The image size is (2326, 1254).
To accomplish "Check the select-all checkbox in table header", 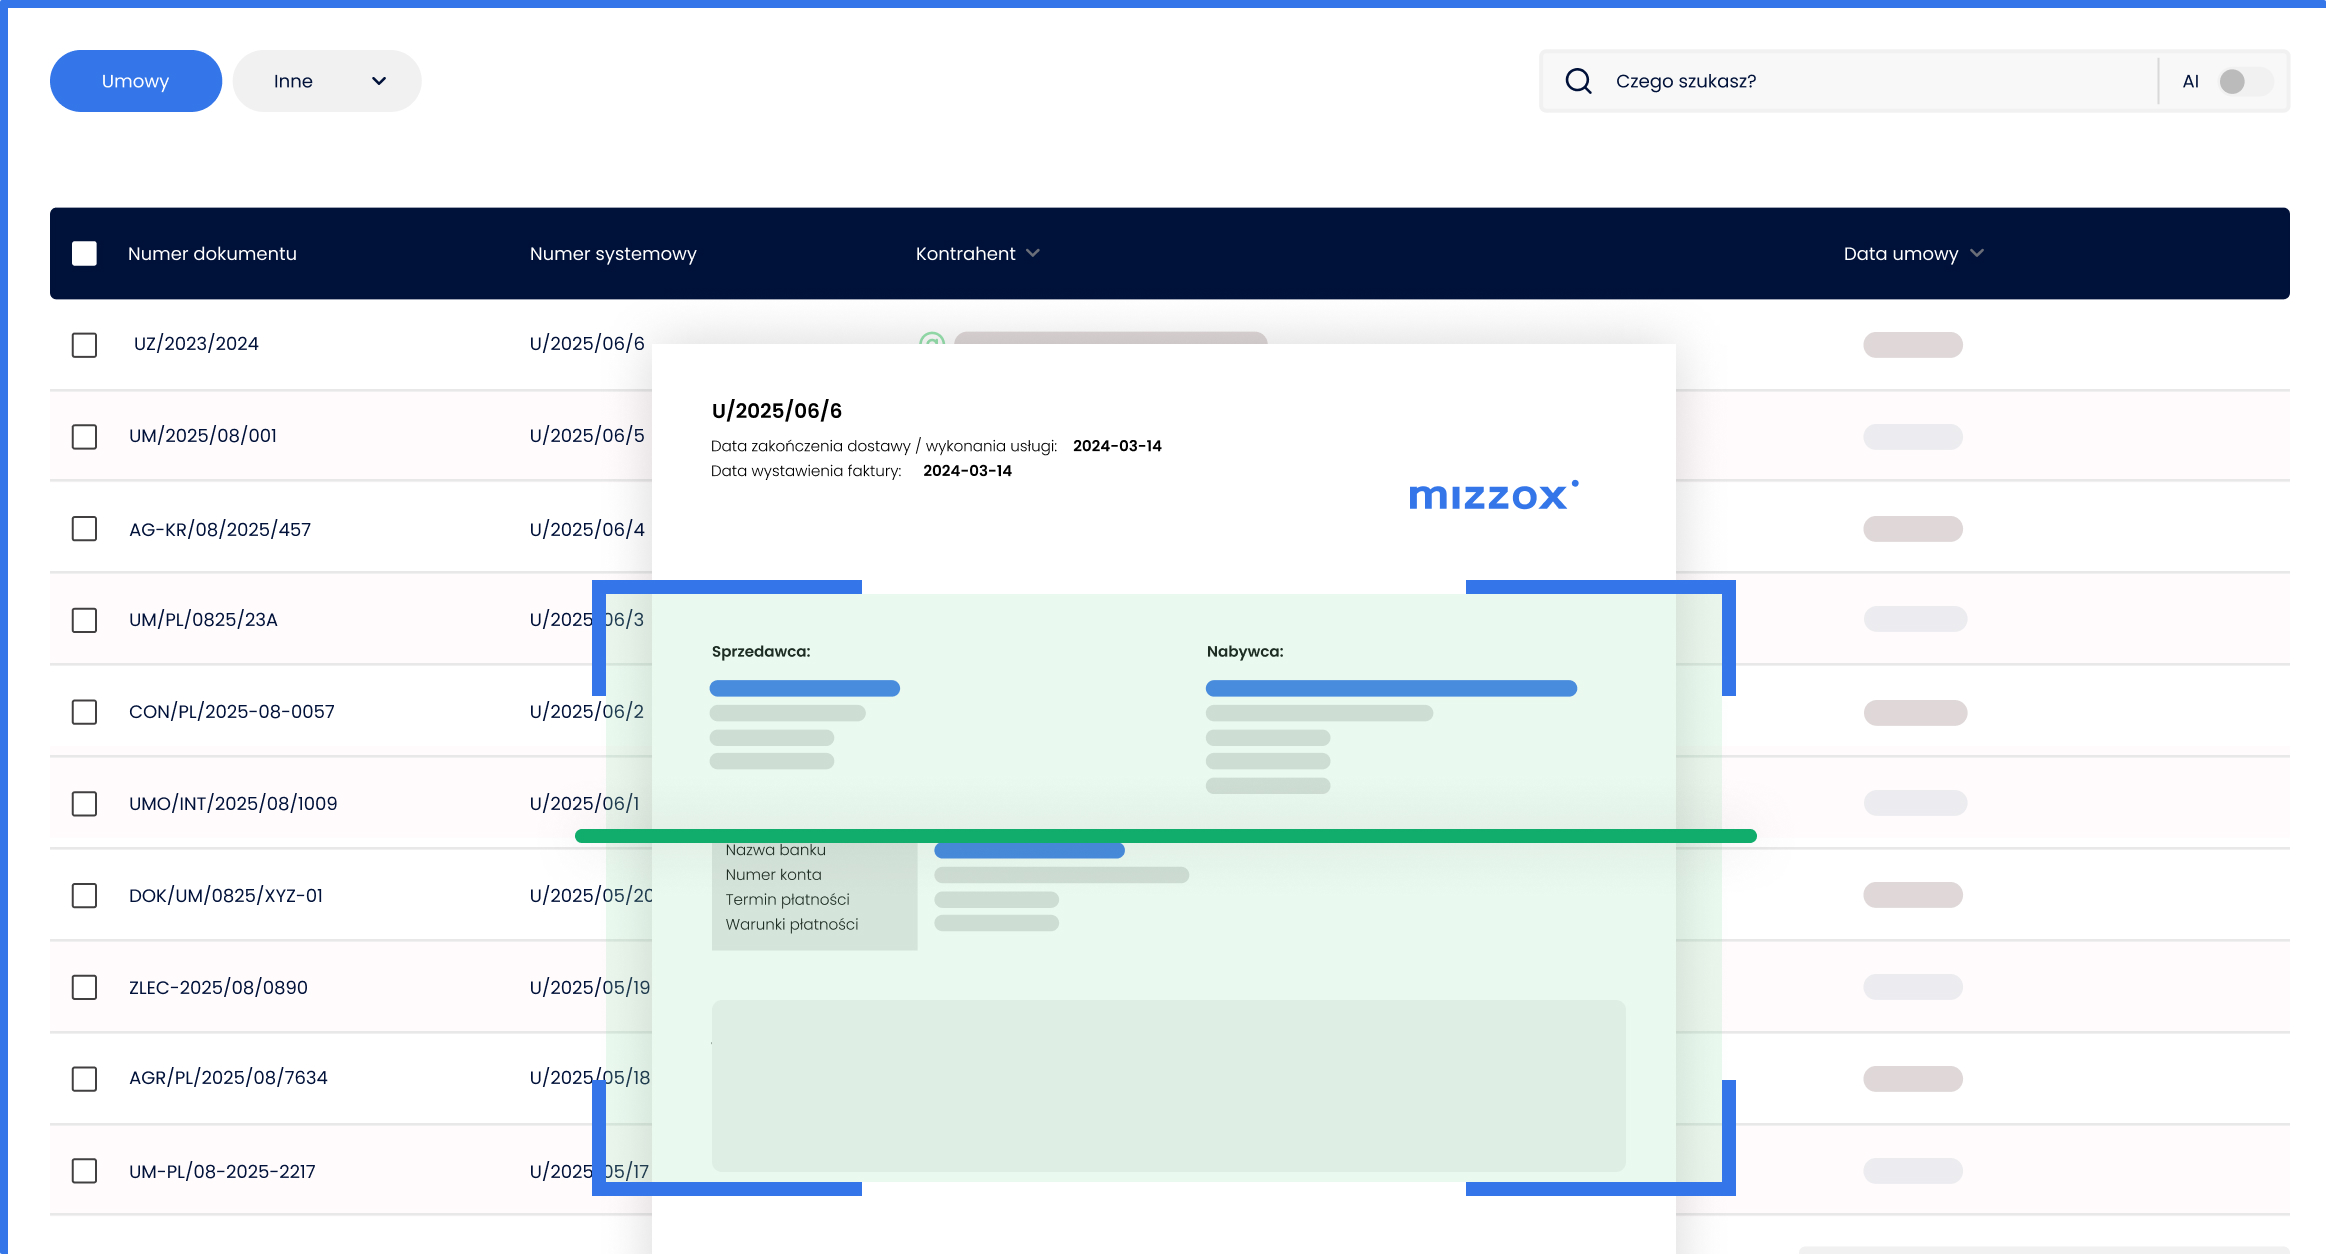I will (85, 254).
